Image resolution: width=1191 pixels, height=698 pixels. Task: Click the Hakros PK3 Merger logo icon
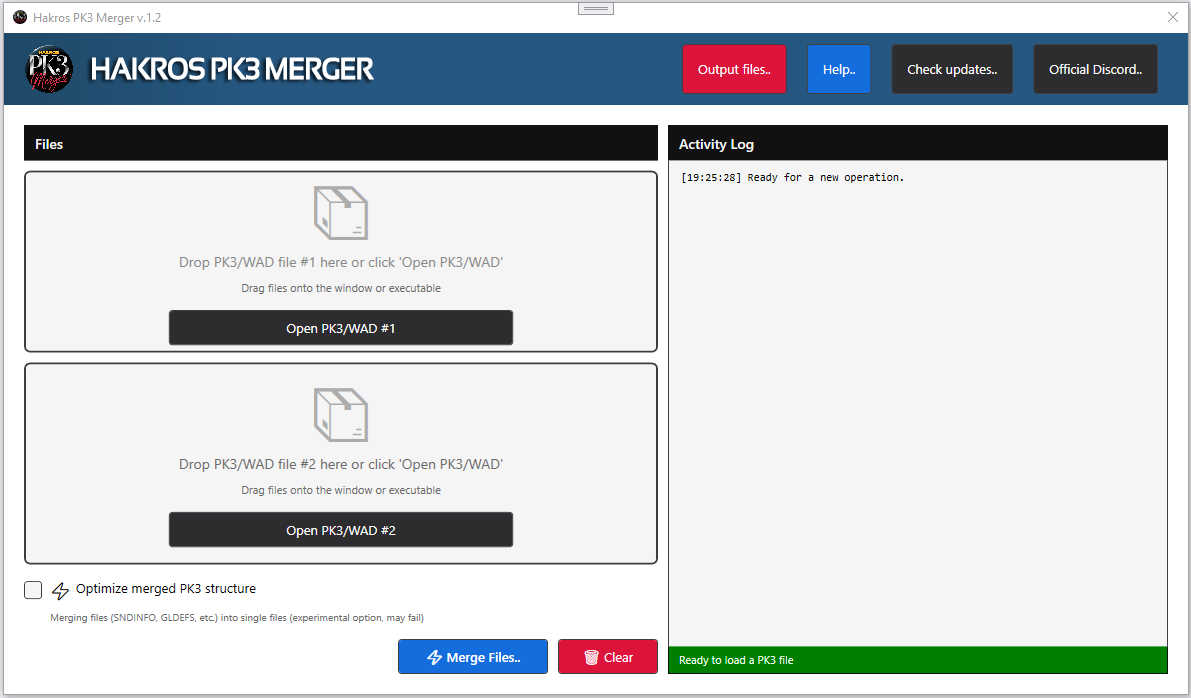coord(49,69)
